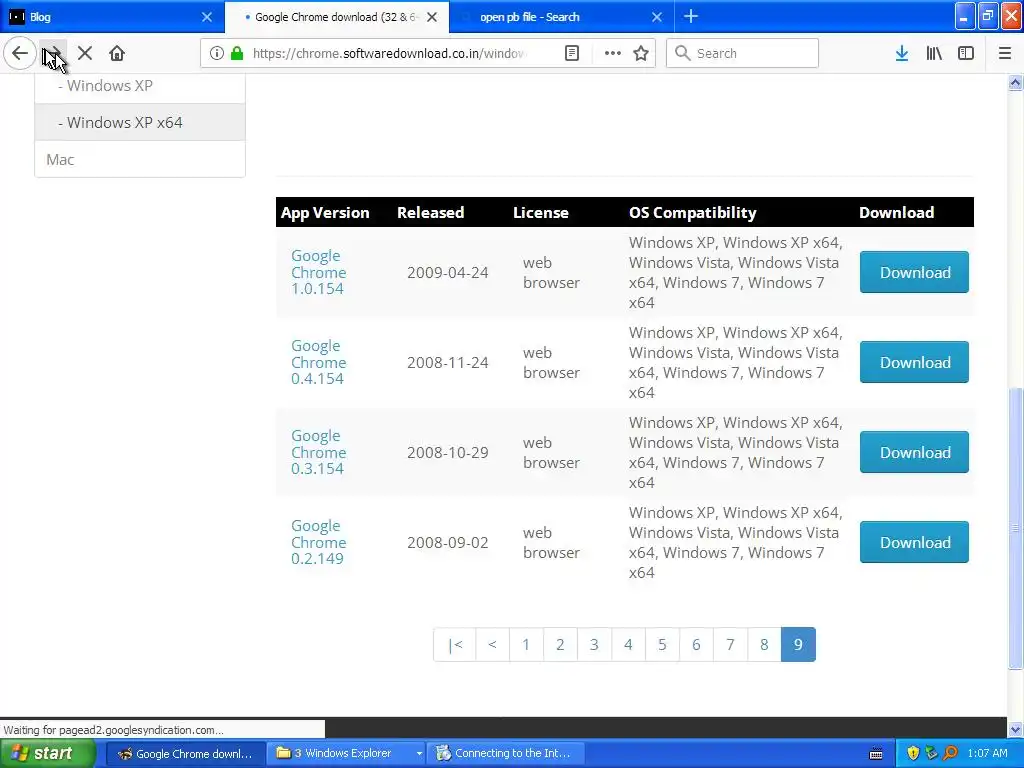Open Google Chrome 1.0.154 version link
The width and height of the screenshot is (1024, 768).
[319, 272]
